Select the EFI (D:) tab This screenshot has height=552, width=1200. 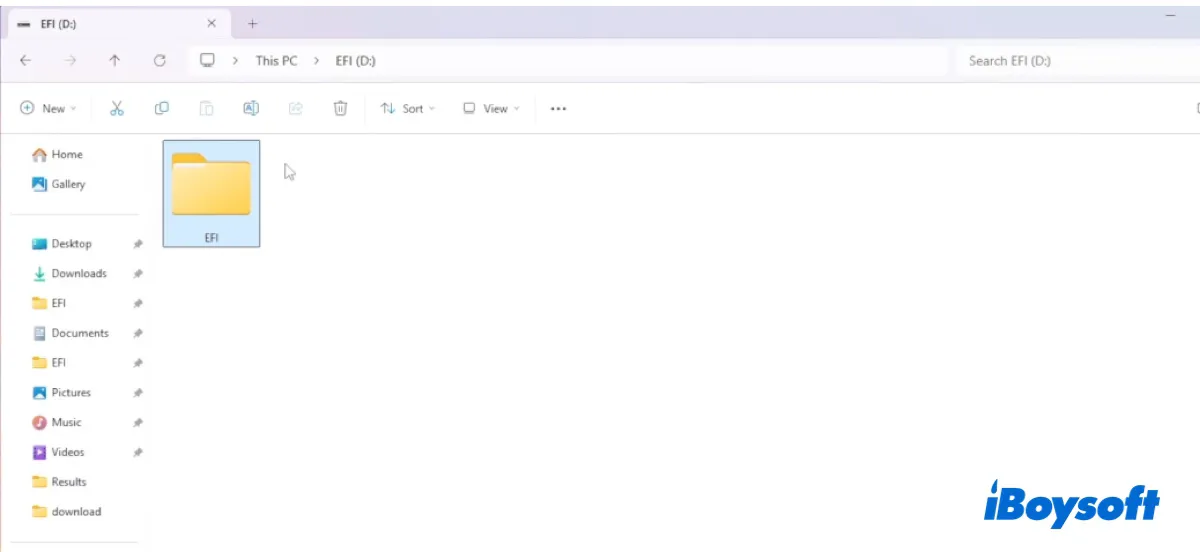(118, 23)
